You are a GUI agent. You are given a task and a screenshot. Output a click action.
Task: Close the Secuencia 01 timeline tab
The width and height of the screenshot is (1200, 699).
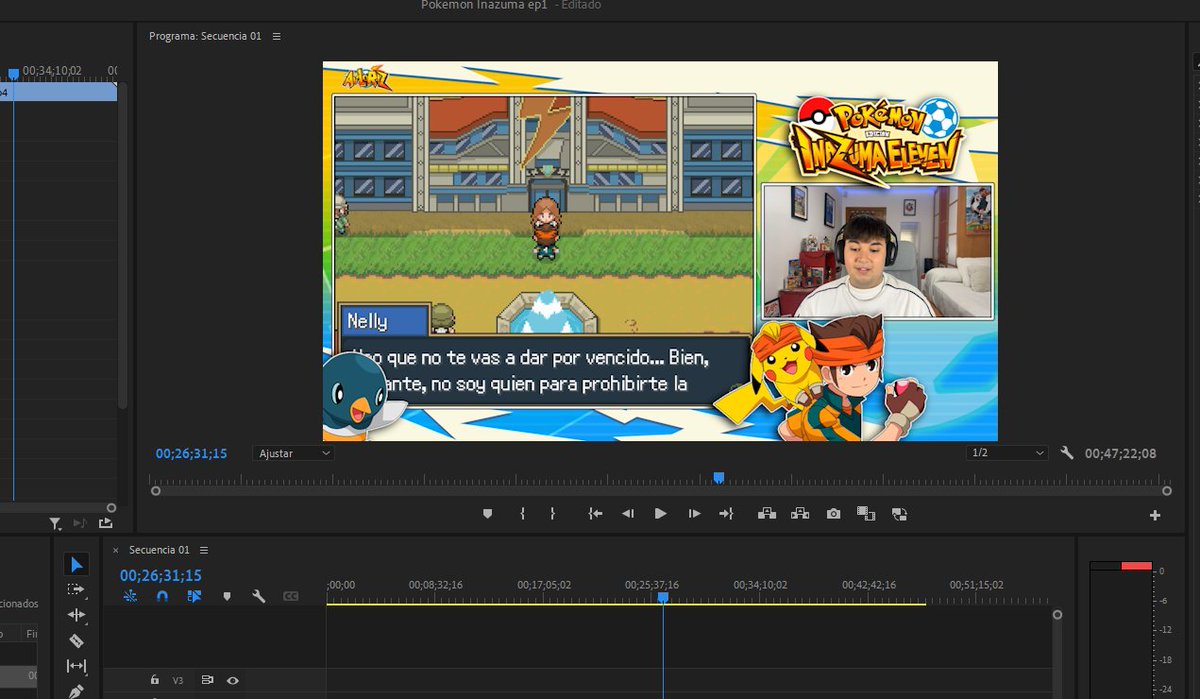115,550
